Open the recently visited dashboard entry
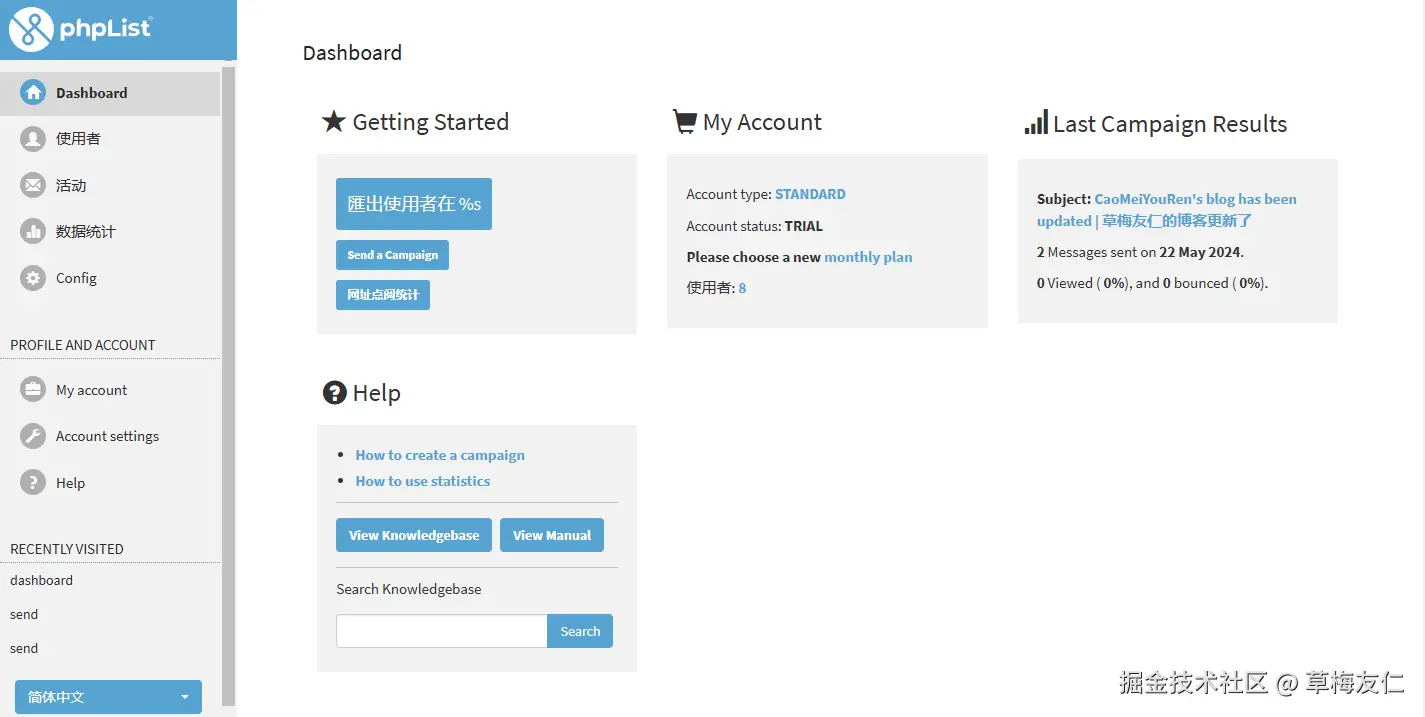 (41, 580)
